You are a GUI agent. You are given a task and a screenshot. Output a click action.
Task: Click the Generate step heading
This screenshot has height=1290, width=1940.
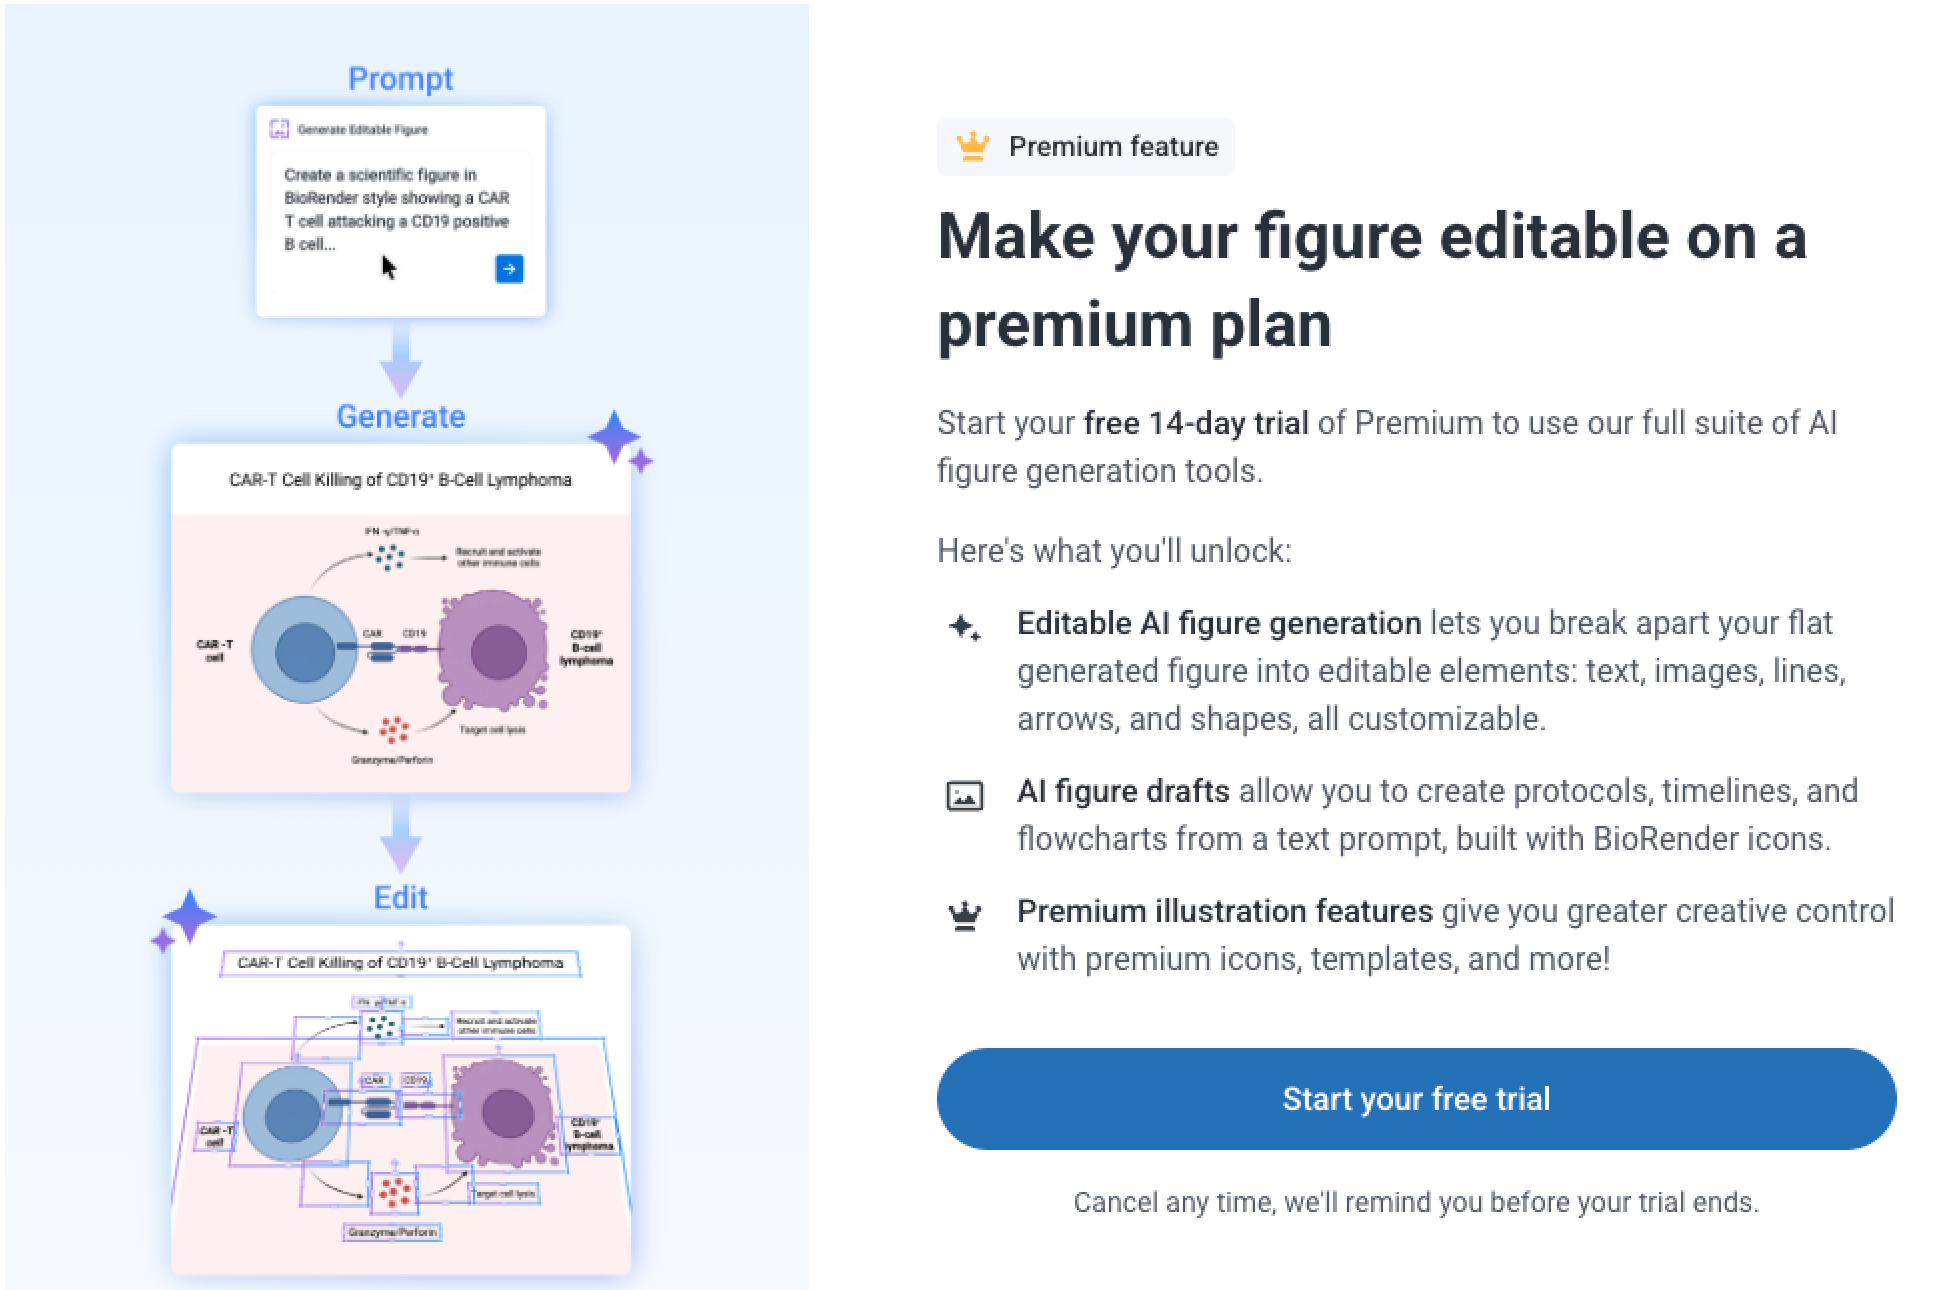[400, 416]
